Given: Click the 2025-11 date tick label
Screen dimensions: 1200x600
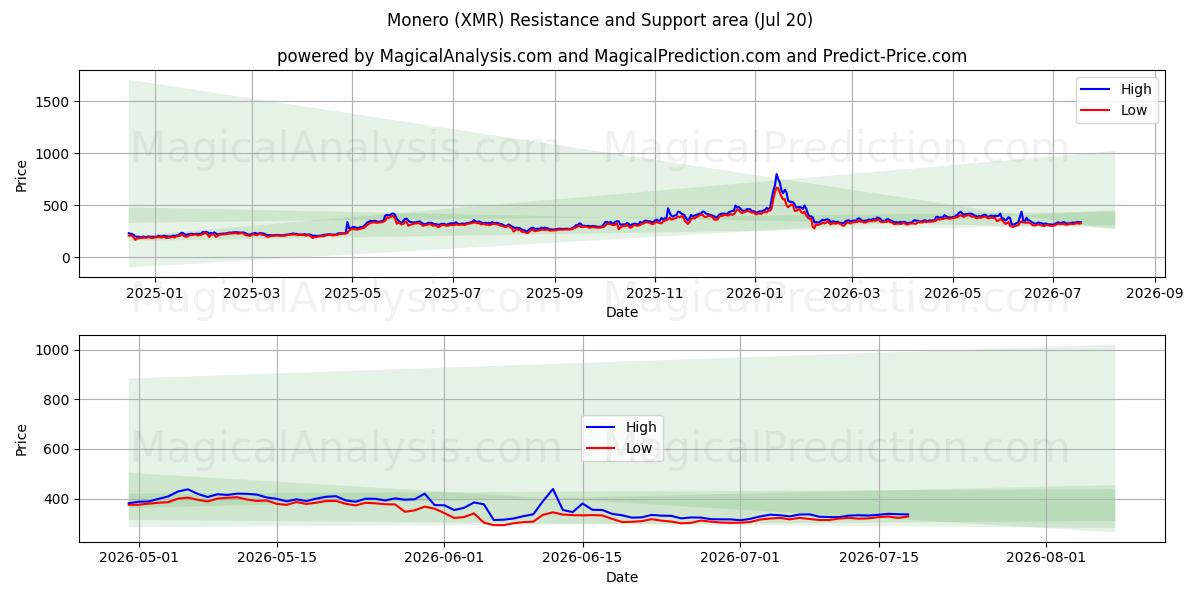Looking at the screenshot, I should coord(655,294).
